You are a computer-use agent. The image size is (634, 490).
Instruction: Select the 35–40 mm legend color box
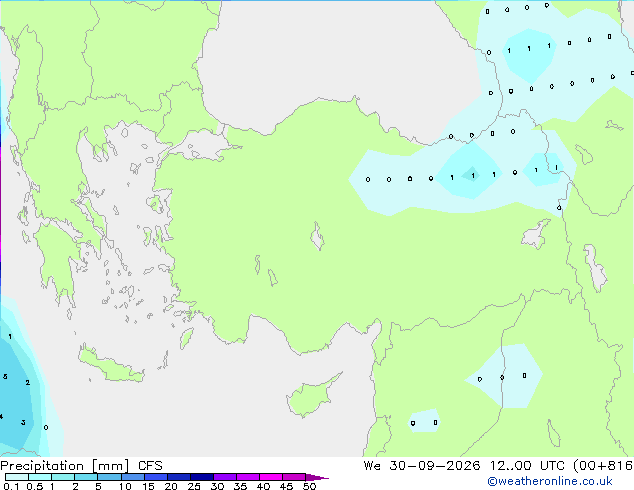(248, 477)
